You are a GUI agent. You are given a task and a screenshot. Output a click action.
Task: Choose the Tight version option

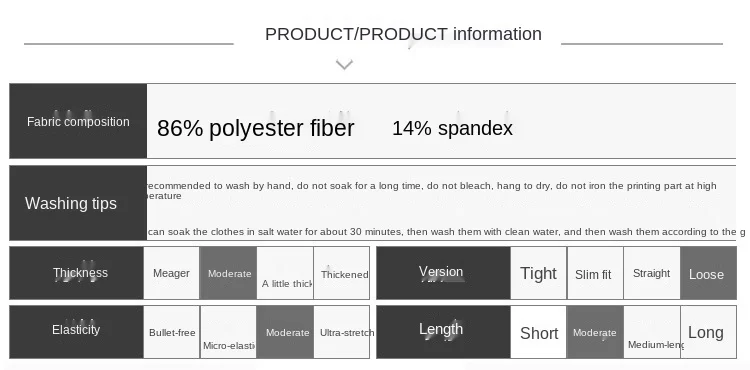pyautogui.click(x=539, y=273)
